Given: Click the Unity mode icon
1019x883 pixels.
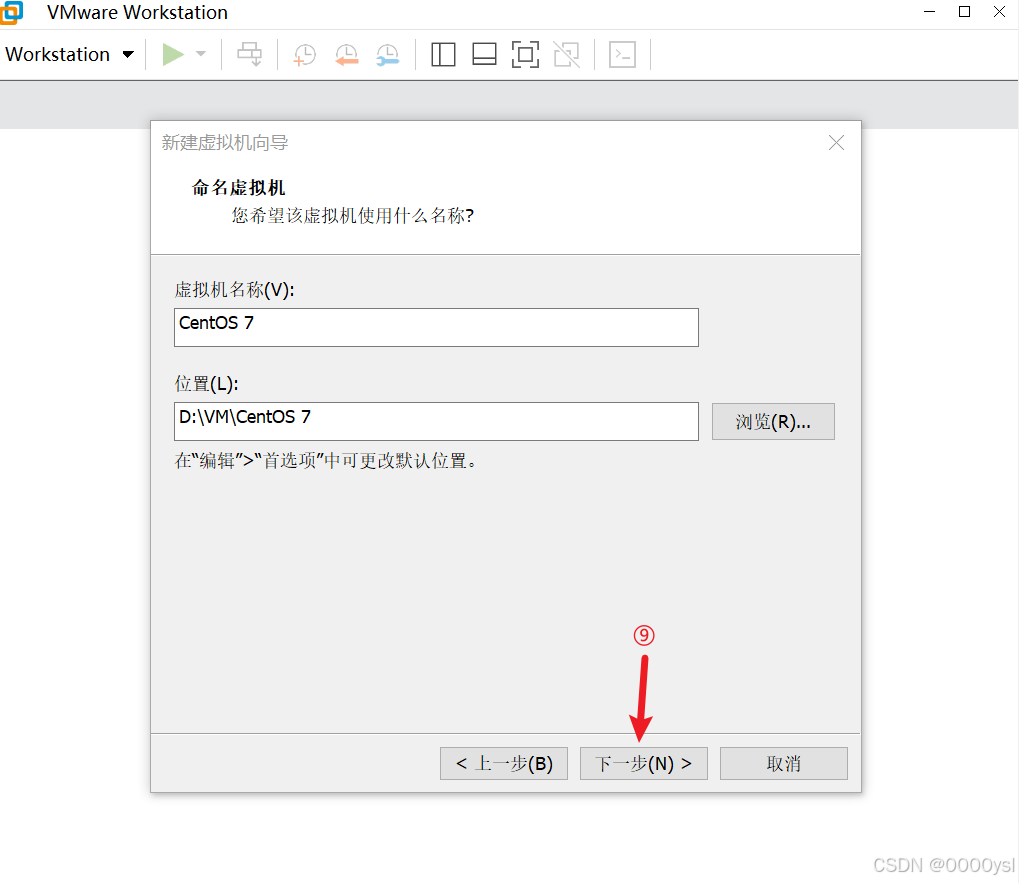Looking at the screenshot, I should (567, 55).
